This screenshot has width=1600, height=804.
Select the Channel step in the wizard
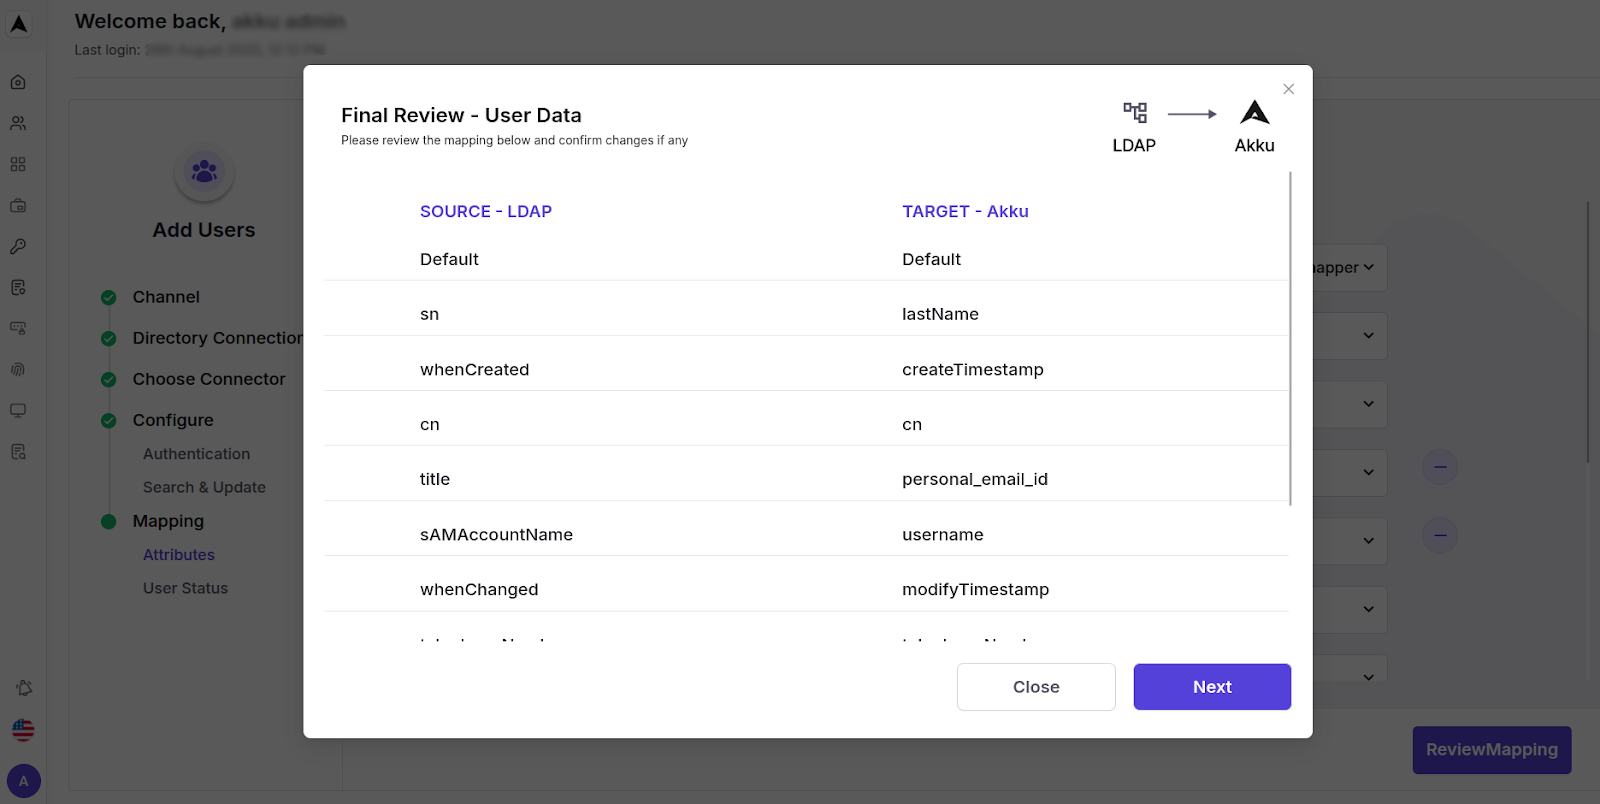(x=166, y=297)
